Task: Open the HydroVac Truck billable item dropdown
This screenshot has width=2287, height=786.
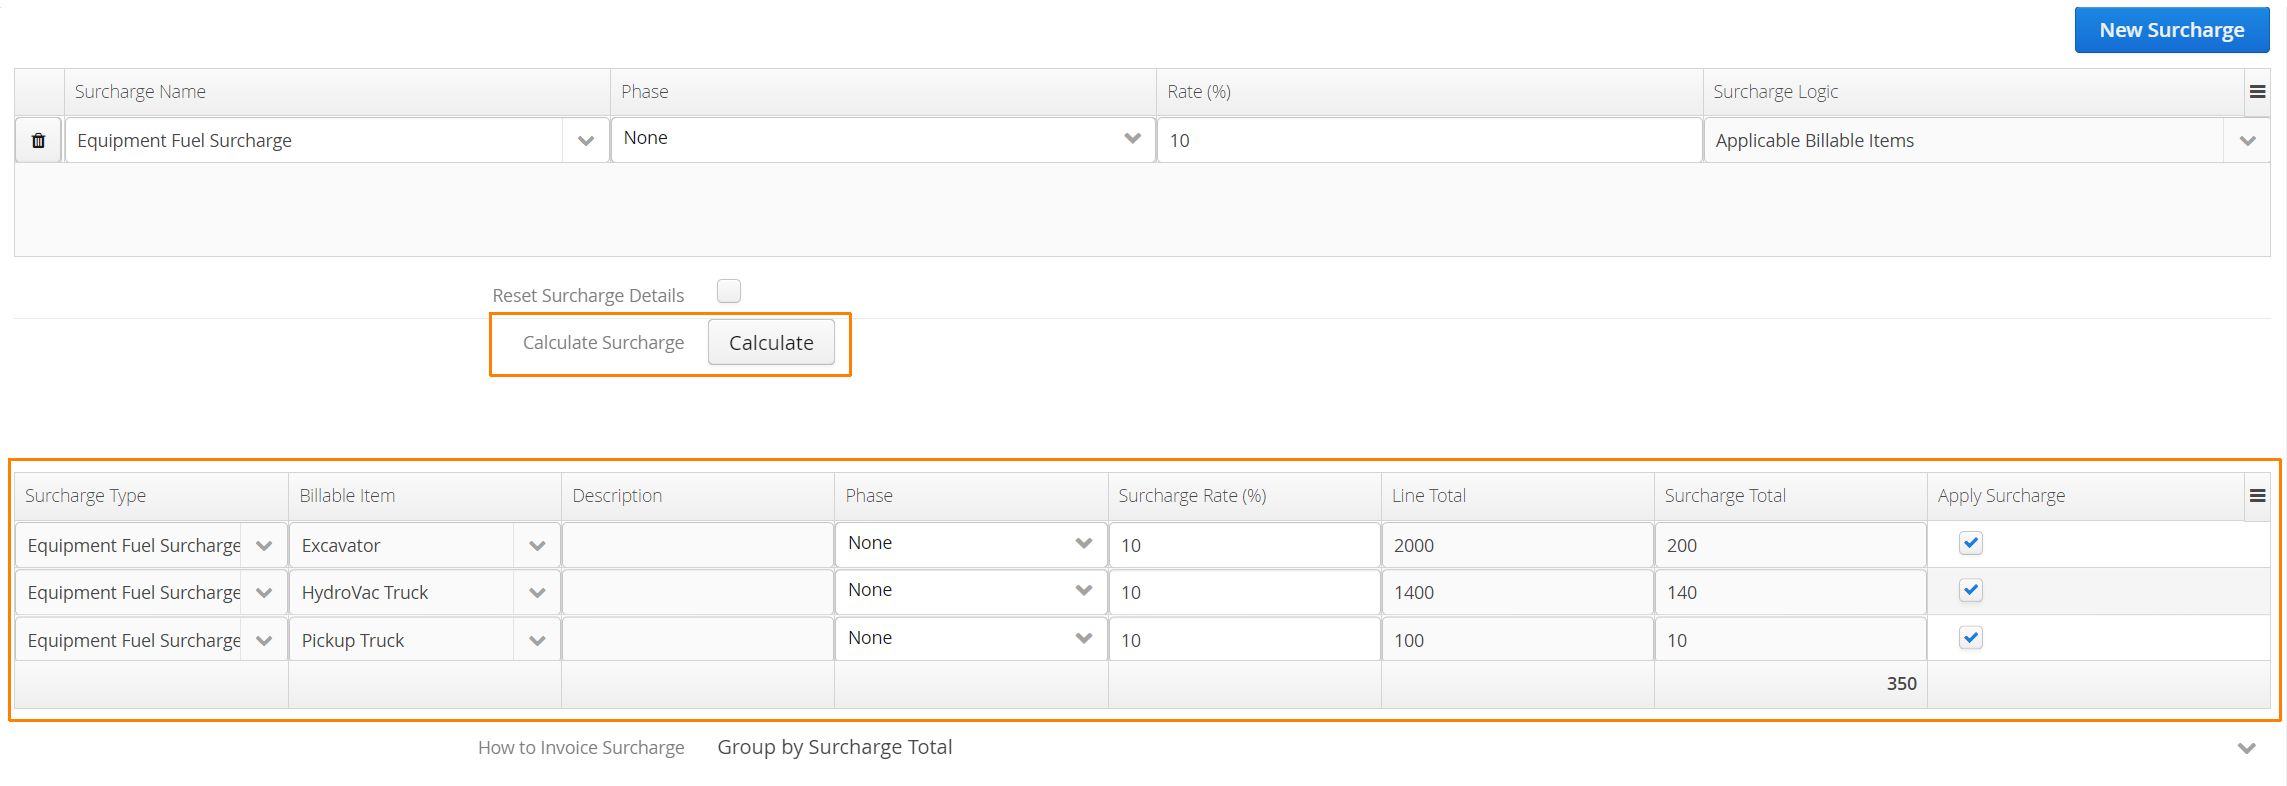Action: (x=537, y=593)
